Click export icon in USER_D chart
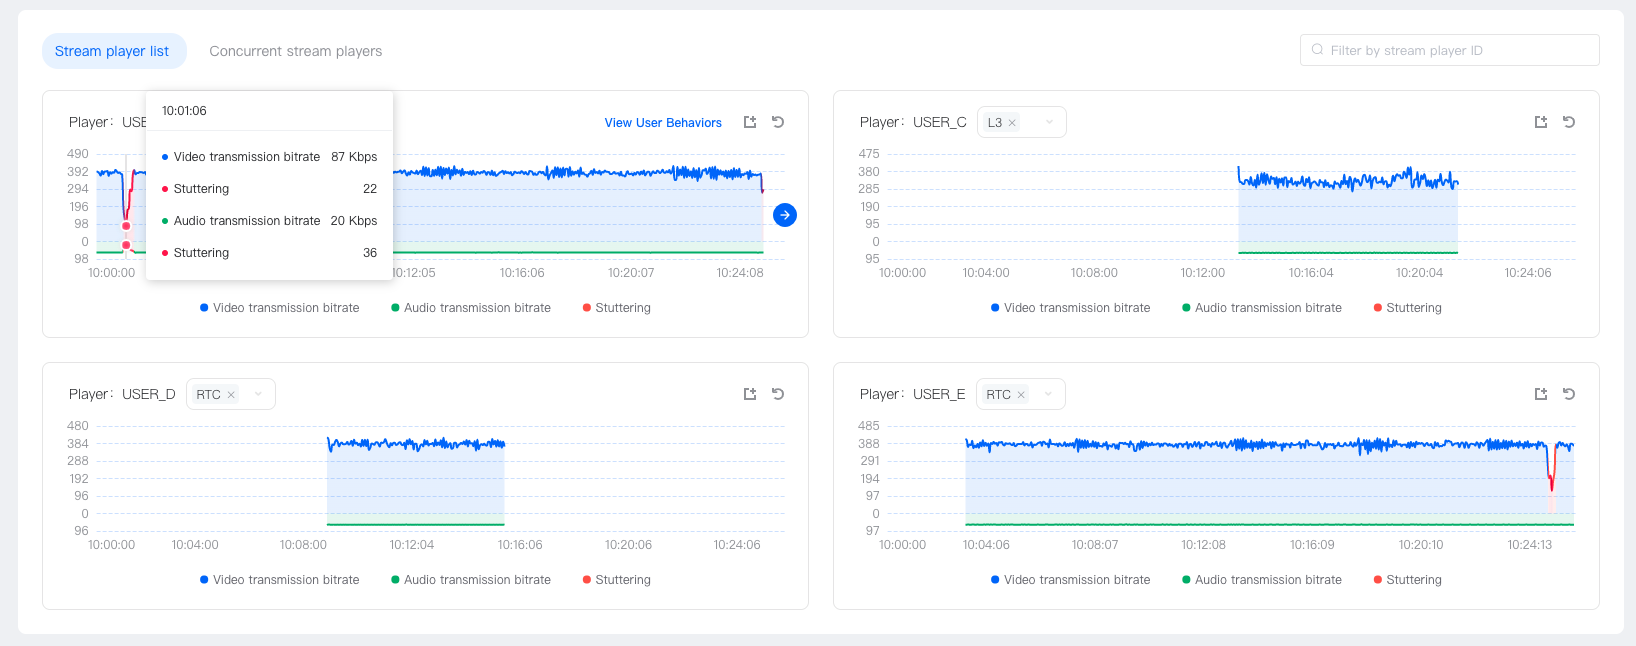The image size is (1636, 646). tap(749, 394)
